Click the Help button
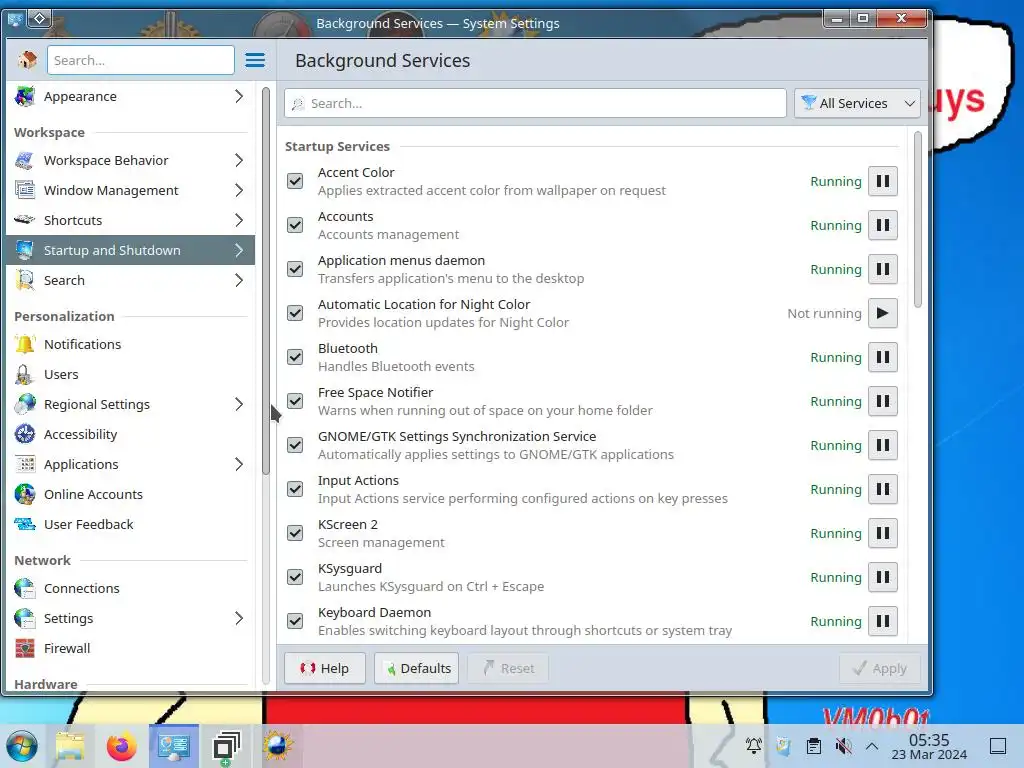1024x768 pixels. [325, 668]
